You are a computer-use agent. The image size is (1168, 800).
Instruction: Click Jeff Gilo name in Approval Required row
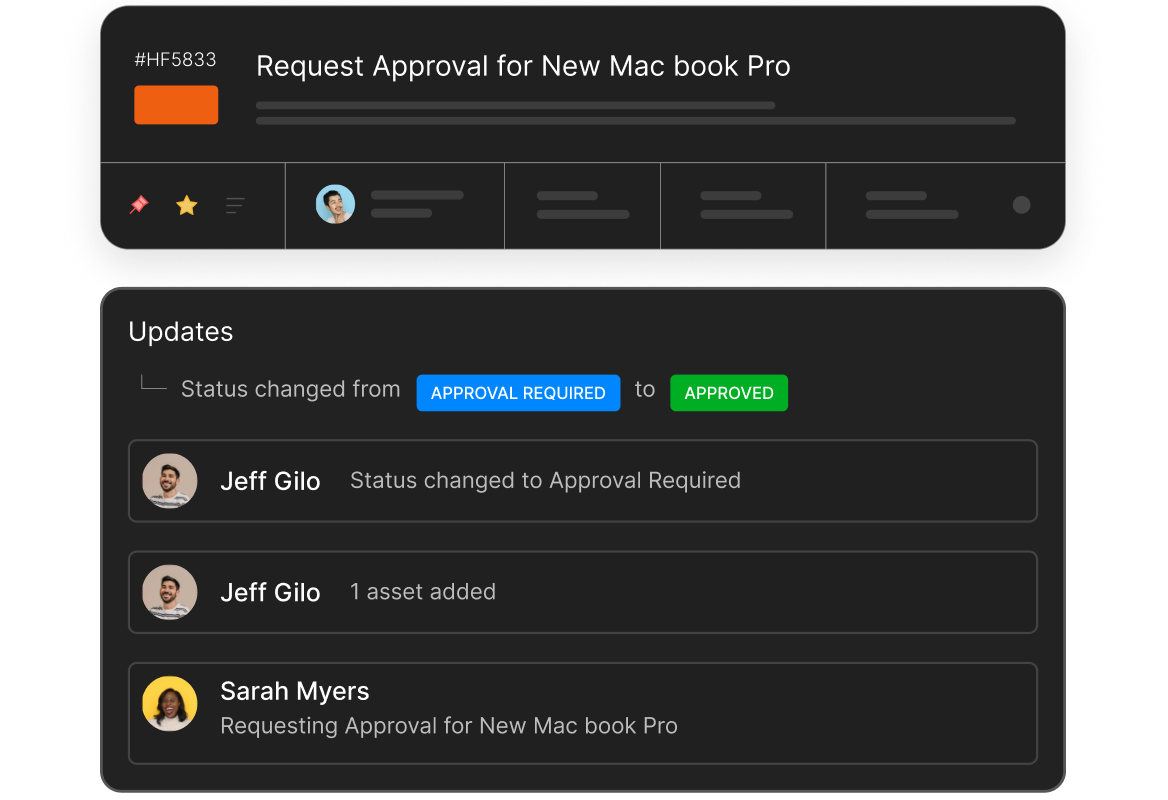270,481
